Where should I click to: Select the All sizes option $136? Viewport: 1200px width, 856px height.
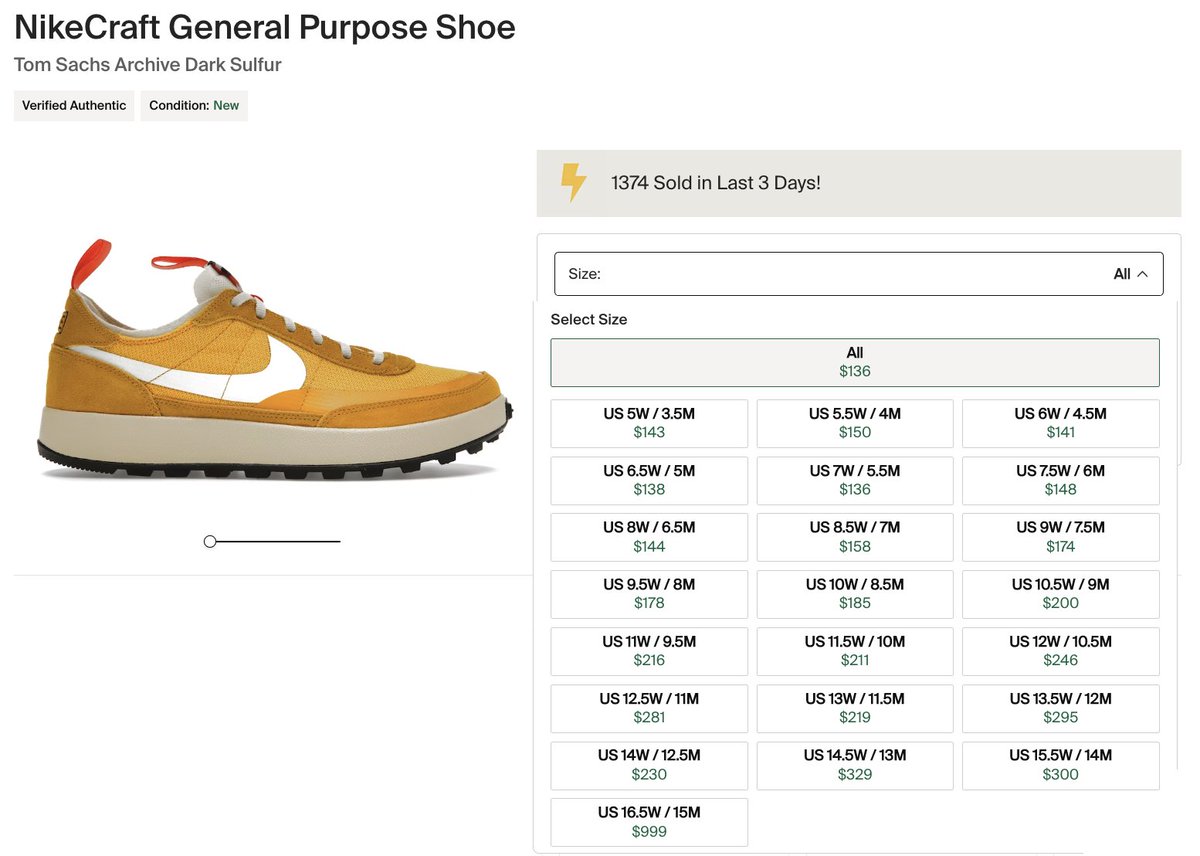(x=855, y=362)
